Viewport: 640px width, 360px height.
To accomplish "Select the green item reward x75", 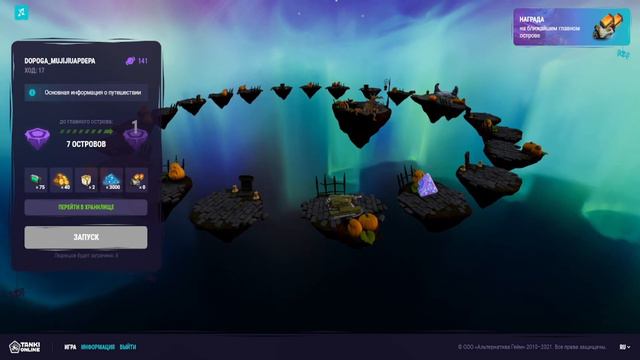I will pyautogui.click(x=36, y=180).
